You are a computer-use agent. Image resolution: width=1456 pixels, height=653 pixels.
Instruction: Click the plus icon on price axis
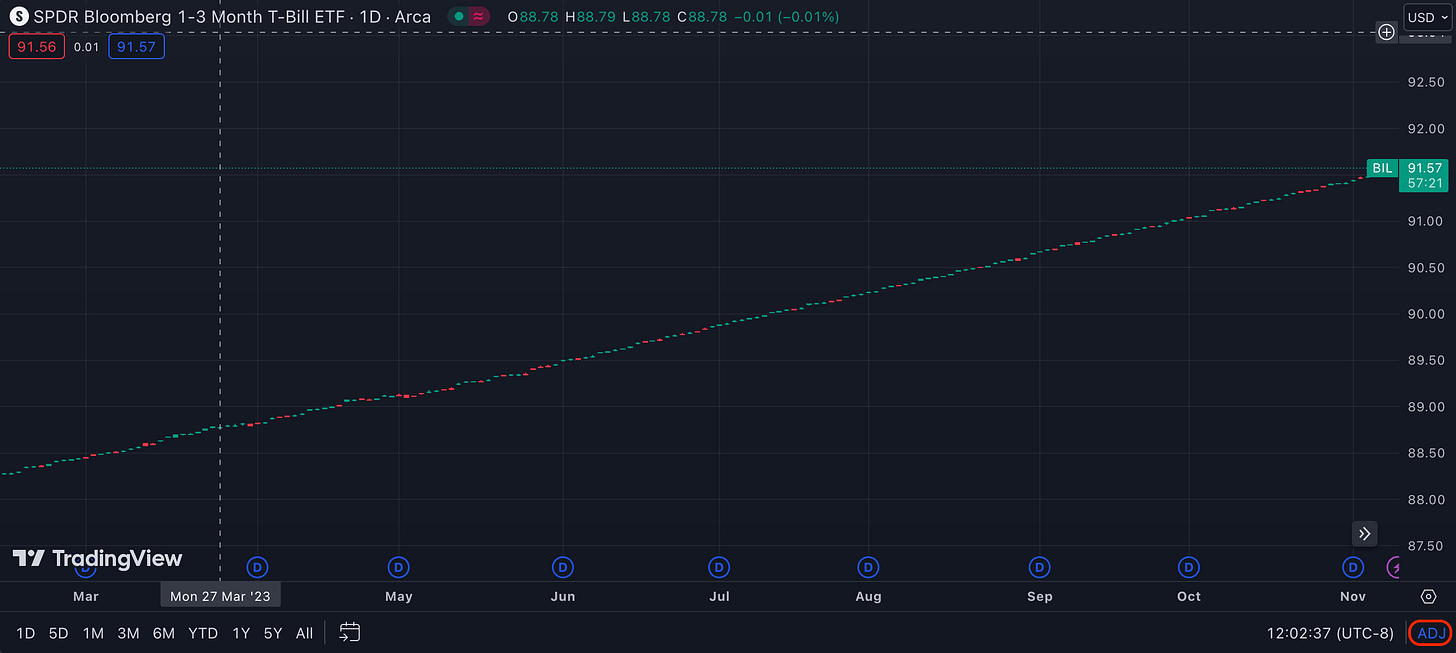click(1387, 32)
